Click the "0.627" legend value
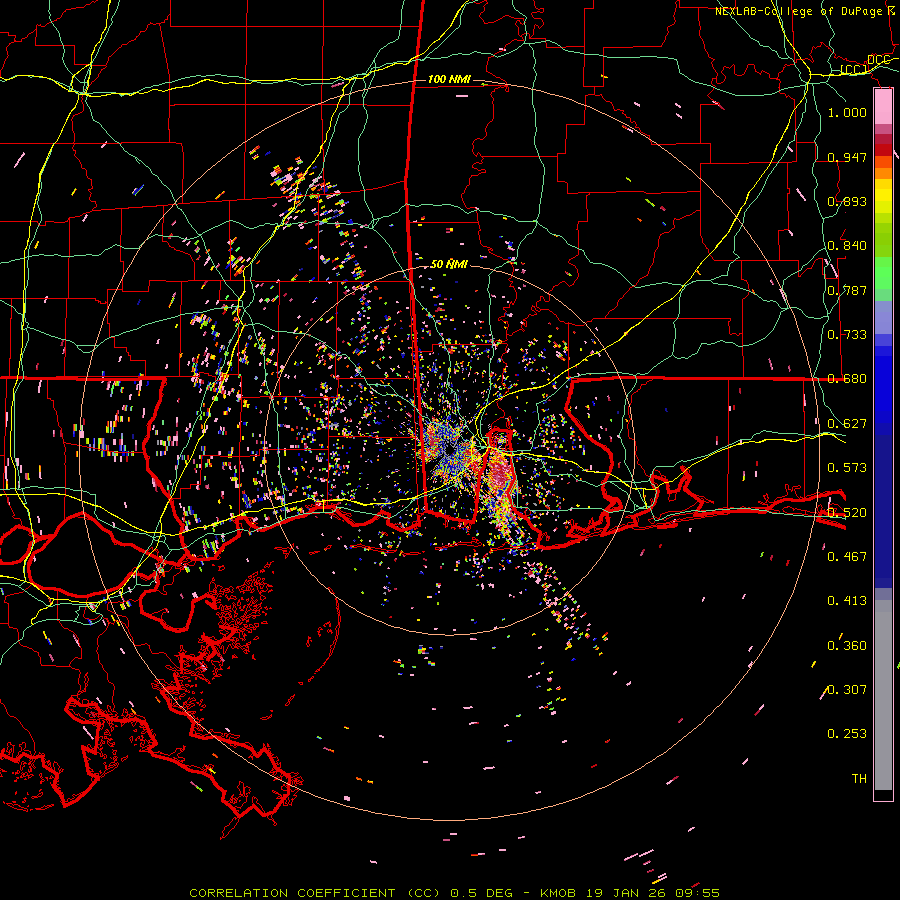 tap(847, 424)
